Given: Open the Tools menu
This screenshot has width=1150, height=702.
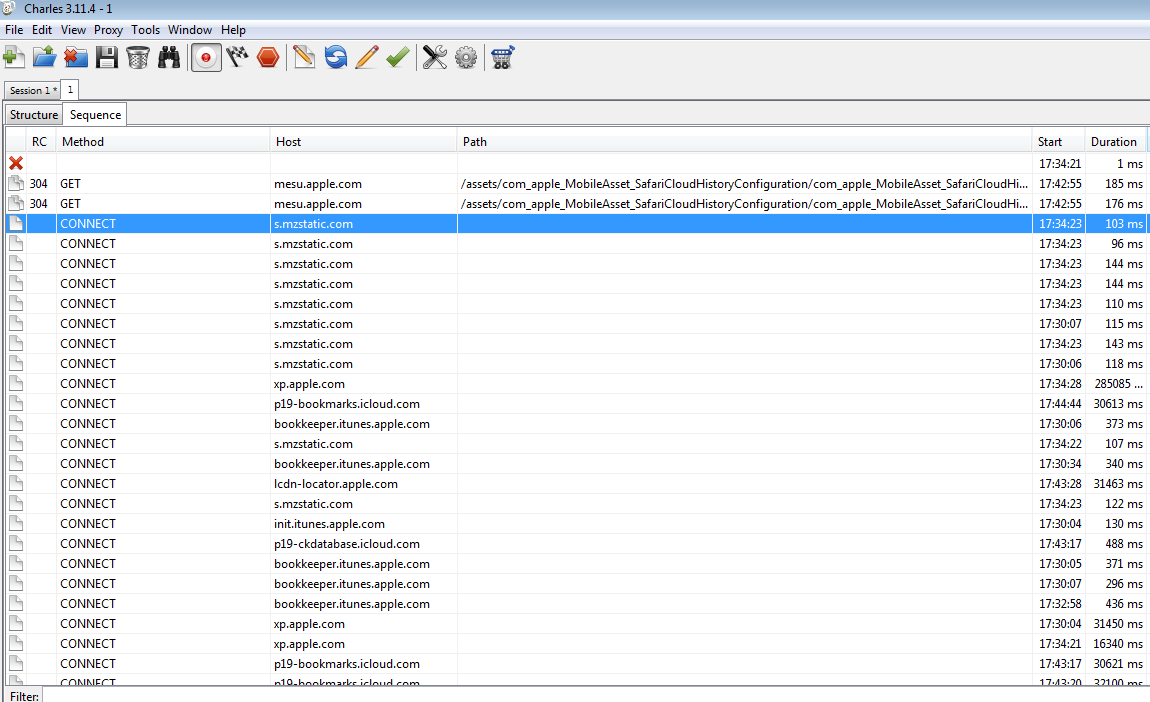Looking at the screenshot, I should pos(145,30).
